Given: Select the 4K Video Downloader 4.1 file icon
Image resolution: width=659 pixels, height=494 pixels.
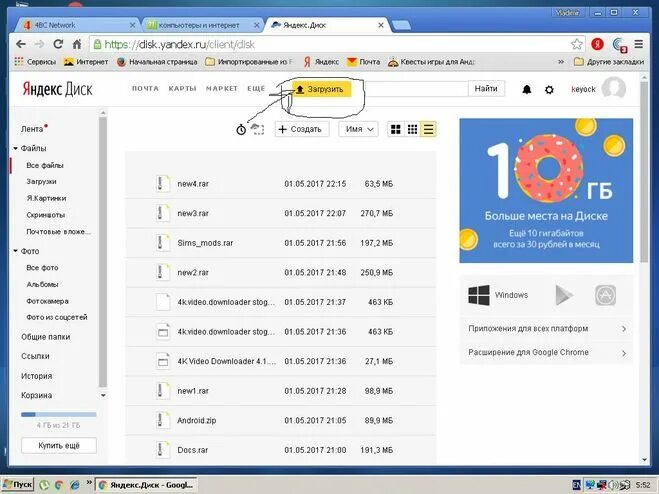Looking at the screenshot, I should pyautogui.click(x=163, y=361).
